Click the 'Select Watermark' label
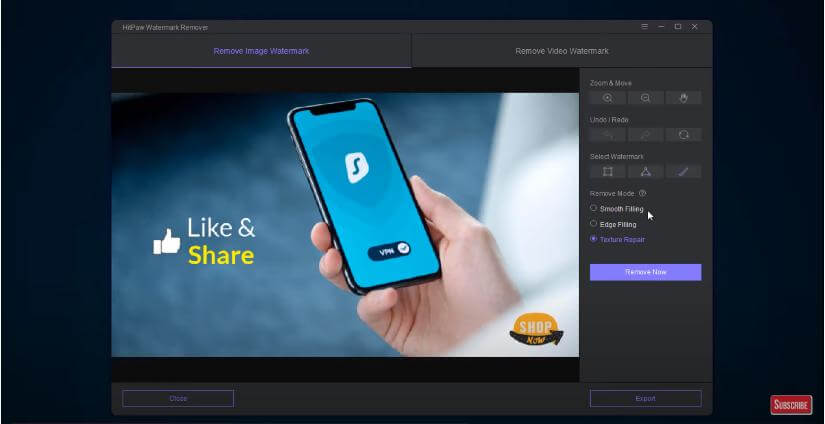 pyautogui.click(x=617, y=157)
